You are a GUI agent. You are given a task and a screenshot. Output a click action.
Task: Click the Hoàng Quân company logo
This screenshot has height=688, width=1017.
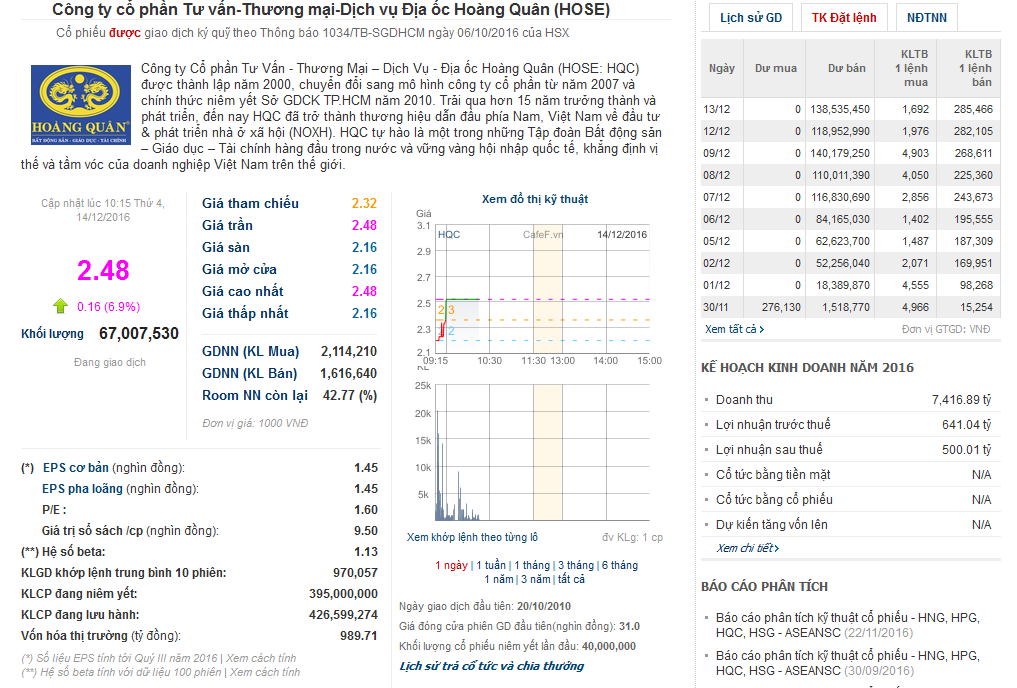point(81,104)
